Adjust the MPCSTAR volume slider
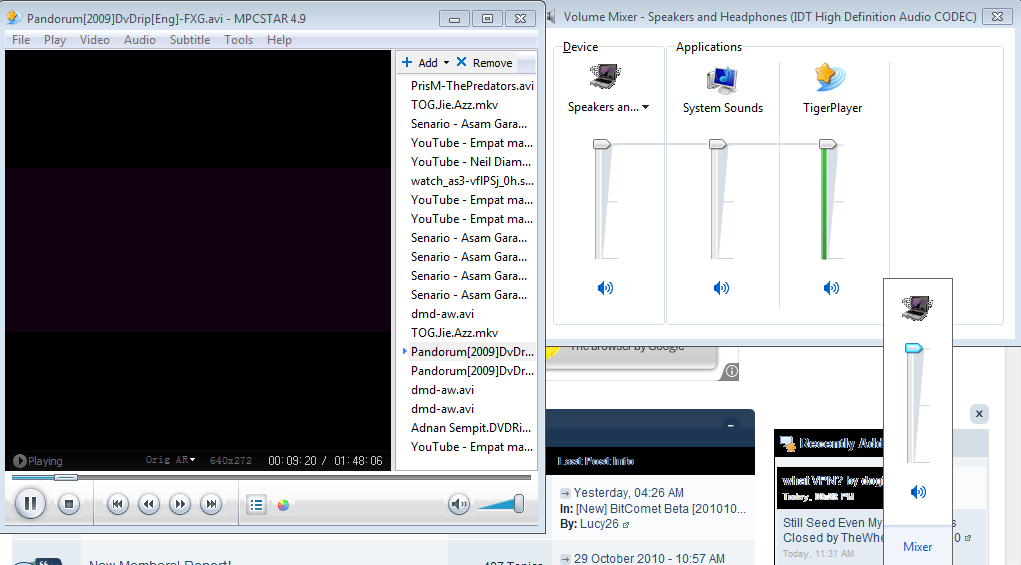The height and width of the screenshot is (565, 1021). coord(518,503)
